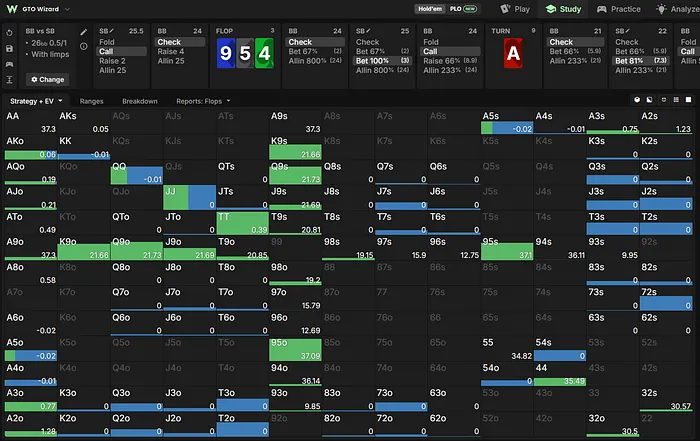This screenshot has width=700, height=441.
Task: Open the Practice tab in the top navigation
Action: click(619, 9)
